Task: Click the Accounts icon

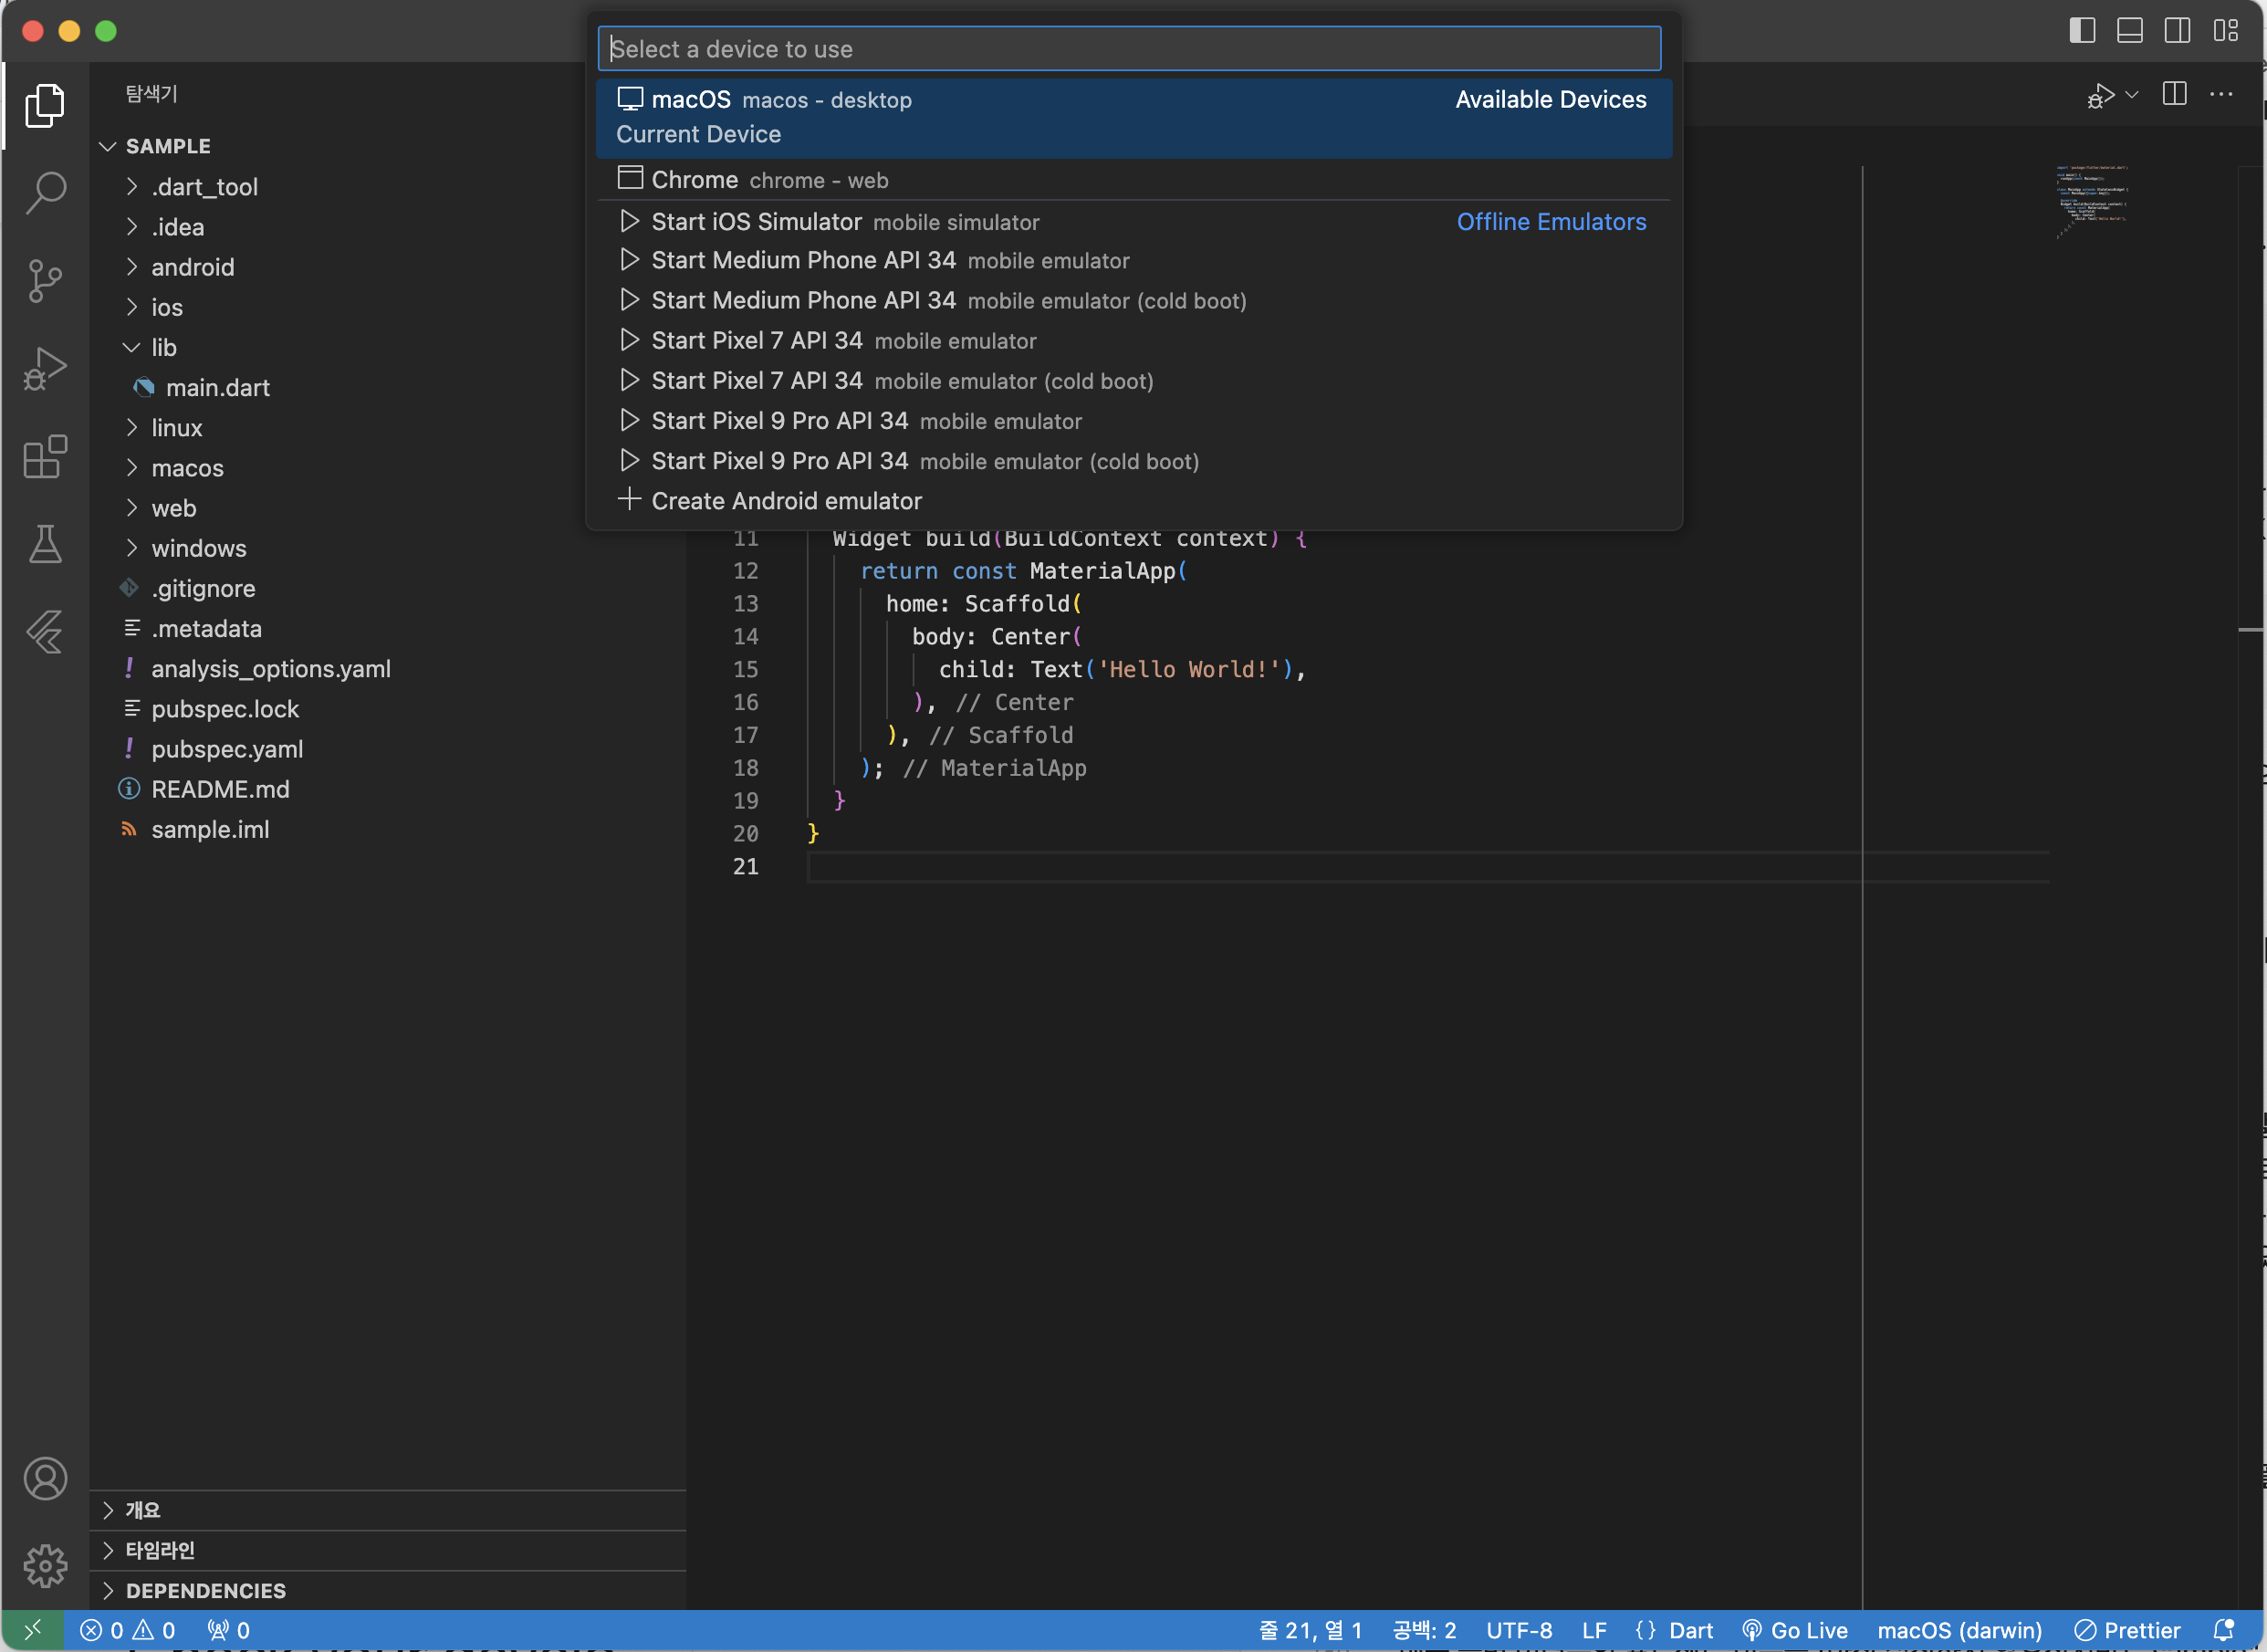Action: pos(45,1478)
